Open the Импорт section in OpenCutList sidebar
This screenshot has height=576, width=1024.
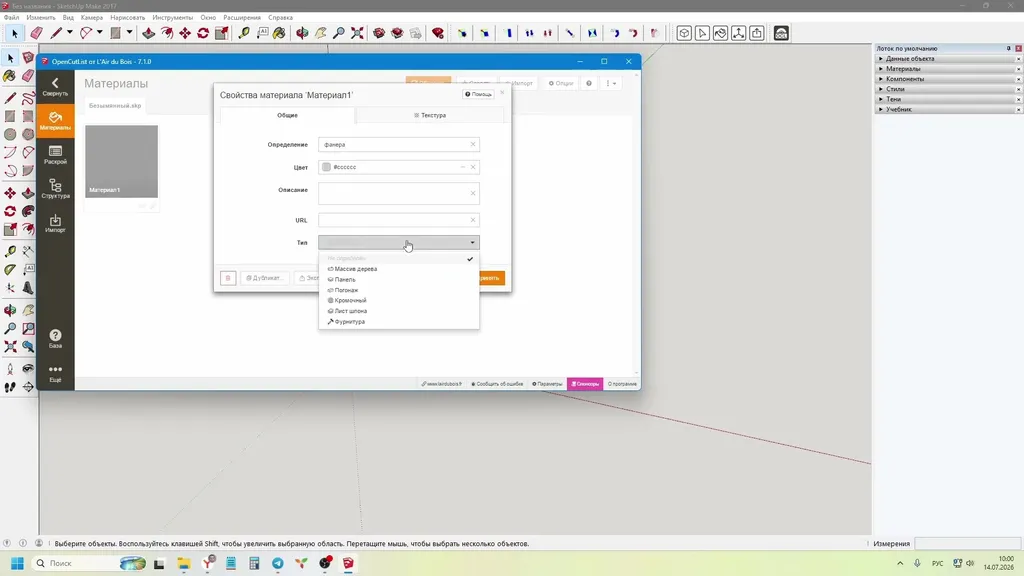pyautogui.click(x=56, y=223)
